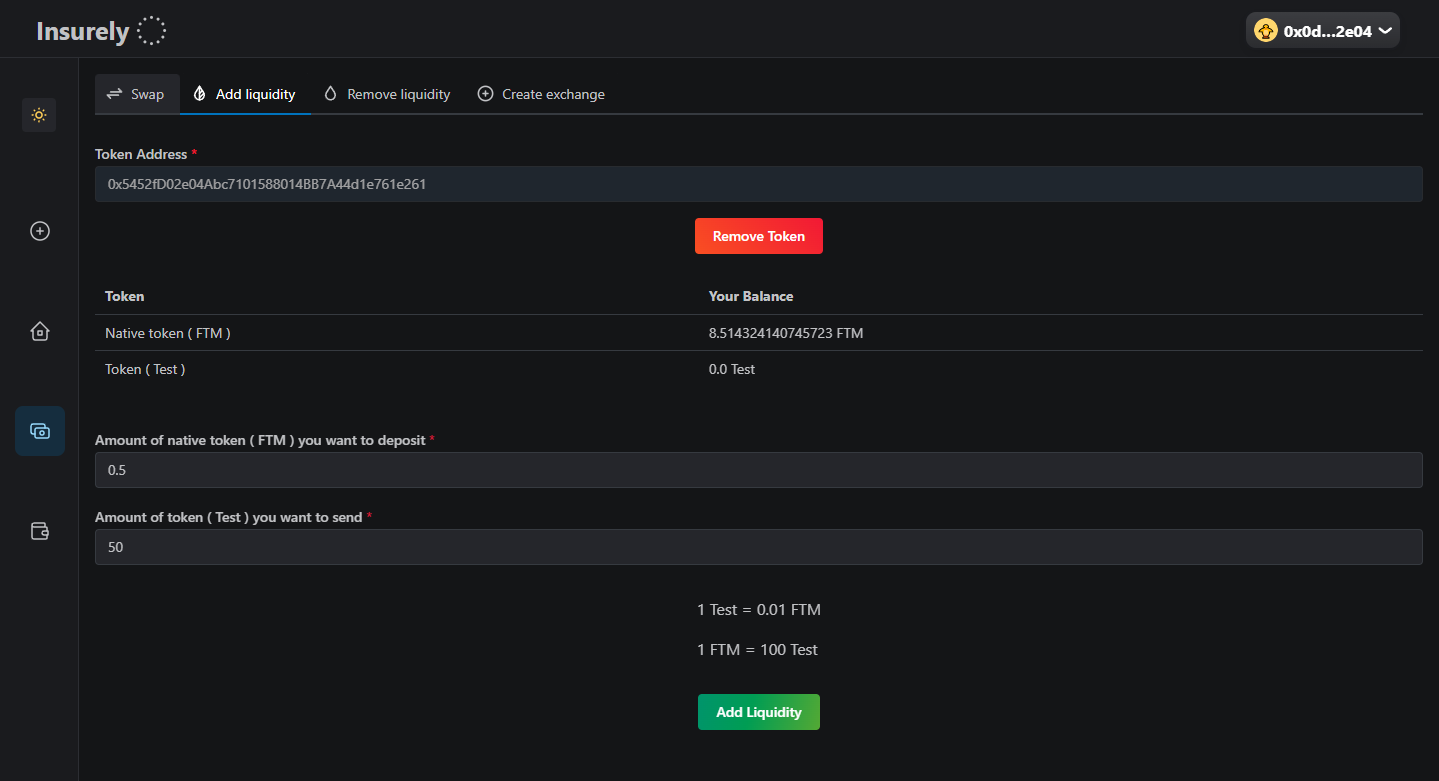Select the Token Address input field
Screen dimensions: 1439x781
757,184
